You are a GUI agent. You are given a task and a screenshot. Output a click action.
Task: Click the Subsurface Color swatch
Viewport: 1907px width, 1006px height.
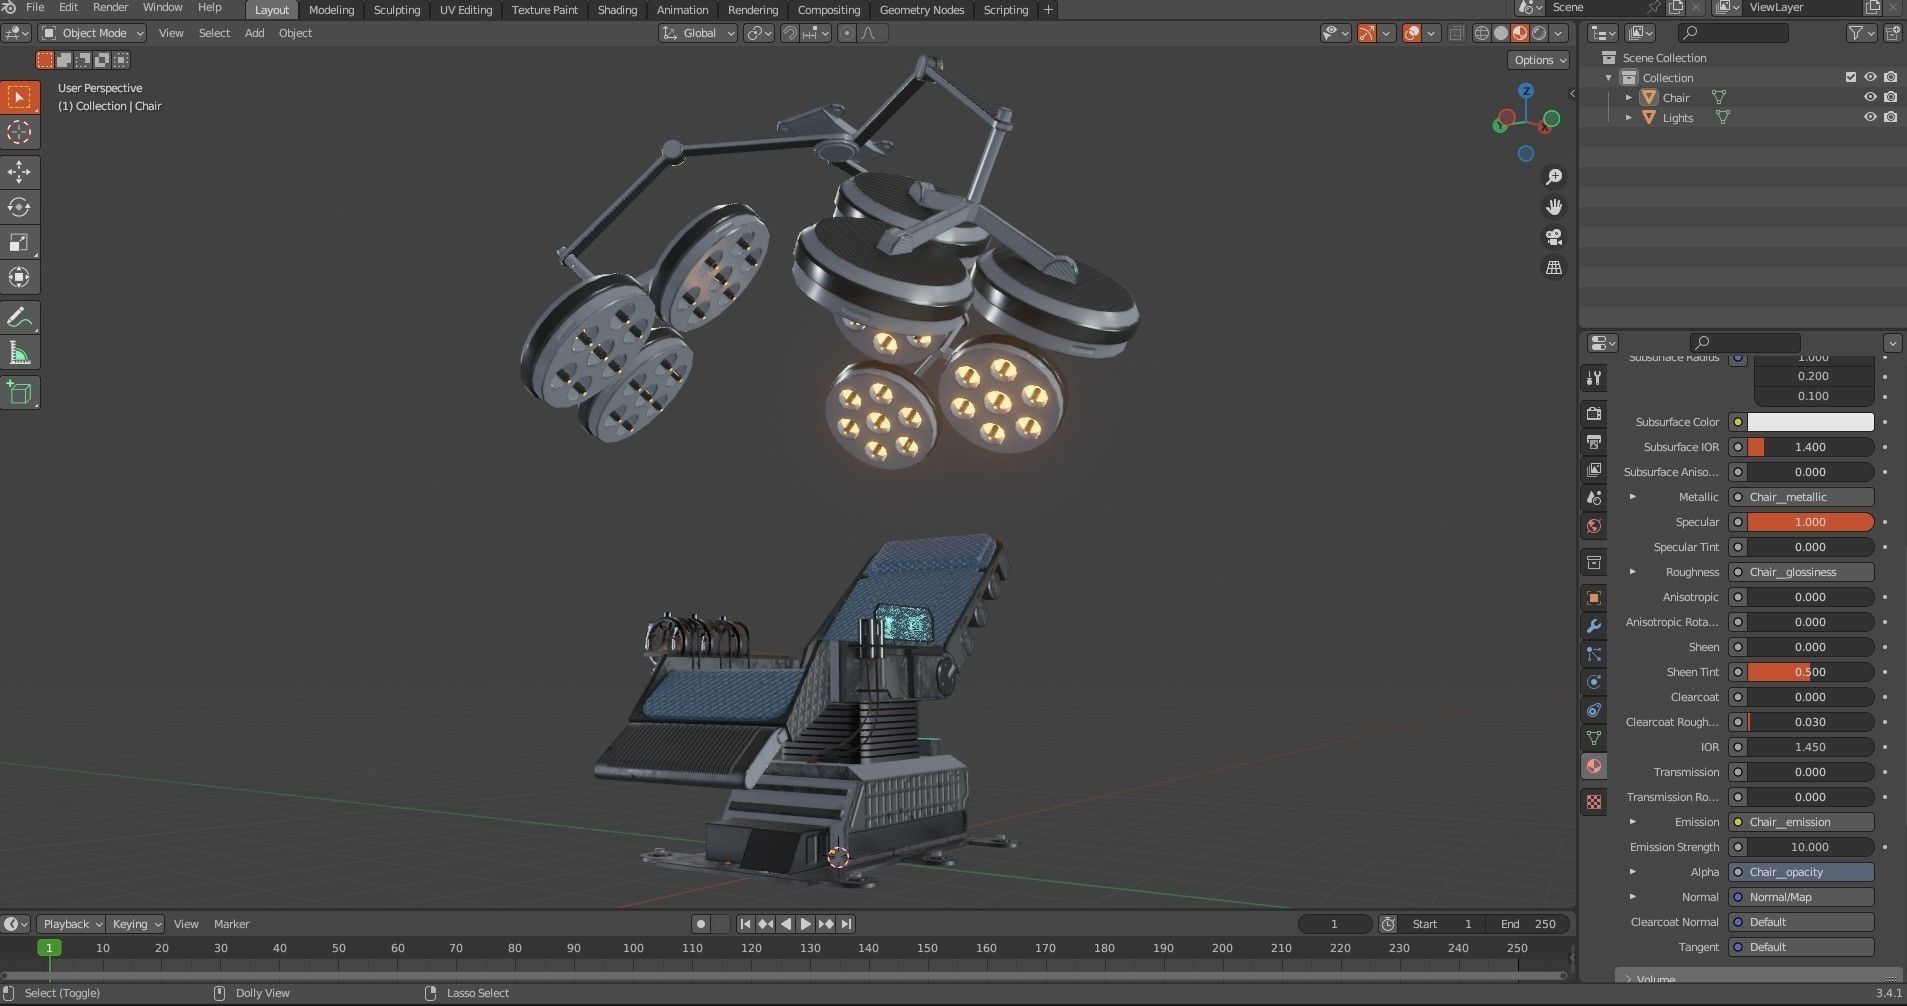pos(1810,422)
